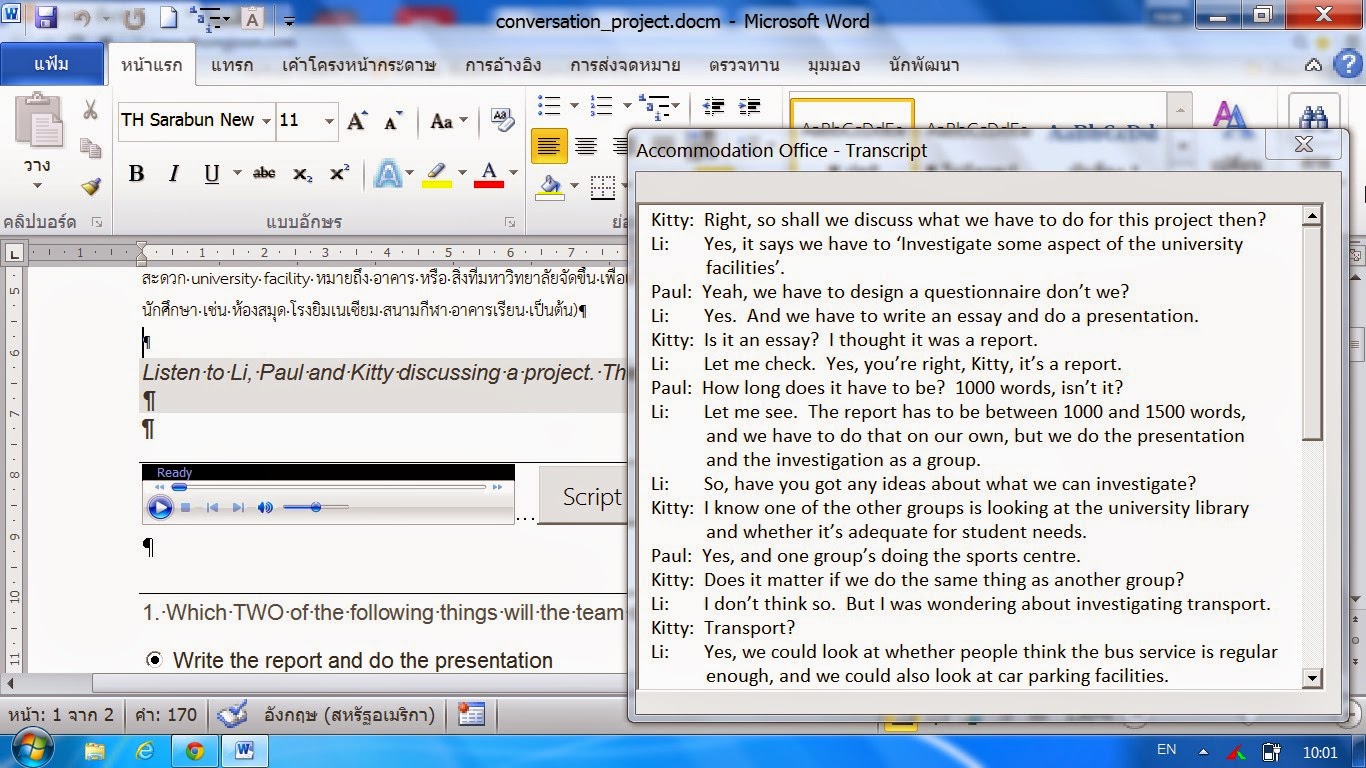The width and height of the screenshot is (1366, 768).
Task: Adjust the audio player volume slider
Action: pos(315,507)
